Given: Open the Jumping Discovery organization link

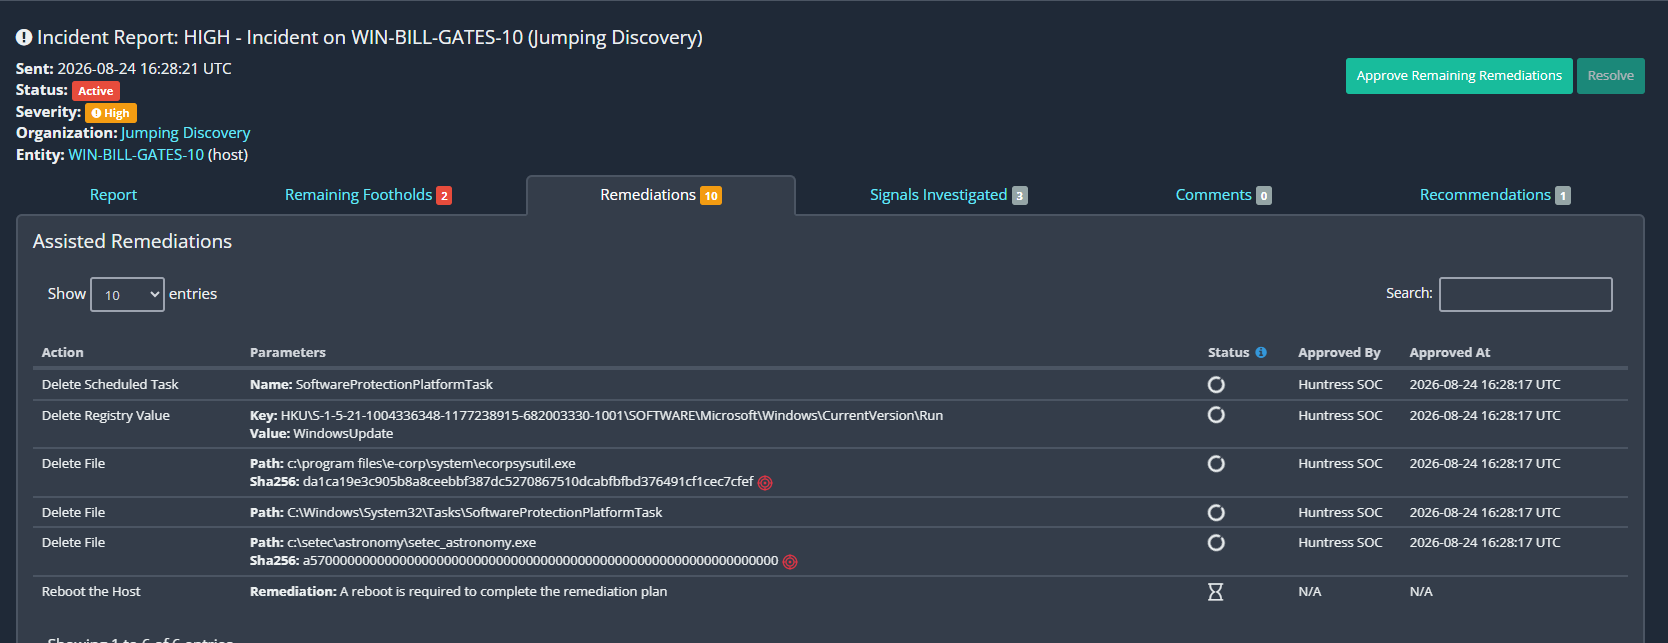Looking at the screenshot, I should [x=186, y=133].
